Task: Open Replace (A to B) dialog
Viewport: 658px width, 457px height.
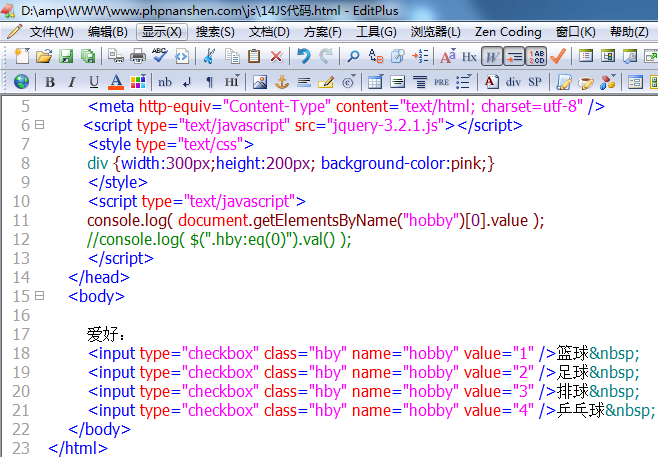Action: pos(376,56)
